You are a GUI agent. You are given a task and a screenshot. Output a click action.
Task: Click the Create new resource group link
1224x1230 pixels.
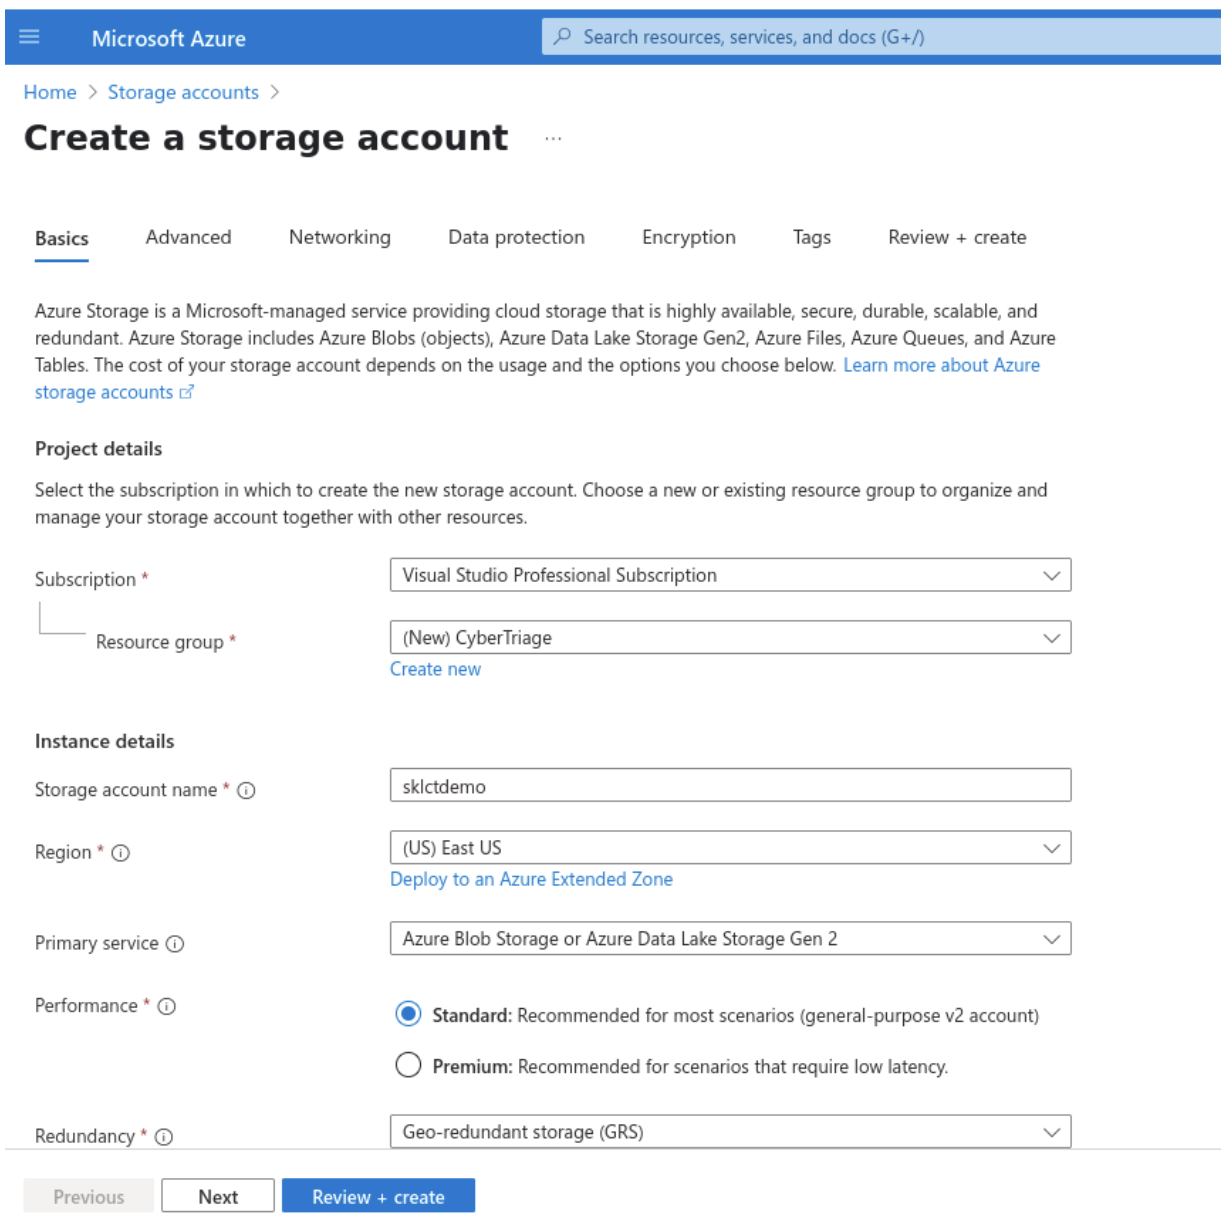(435, 670)
